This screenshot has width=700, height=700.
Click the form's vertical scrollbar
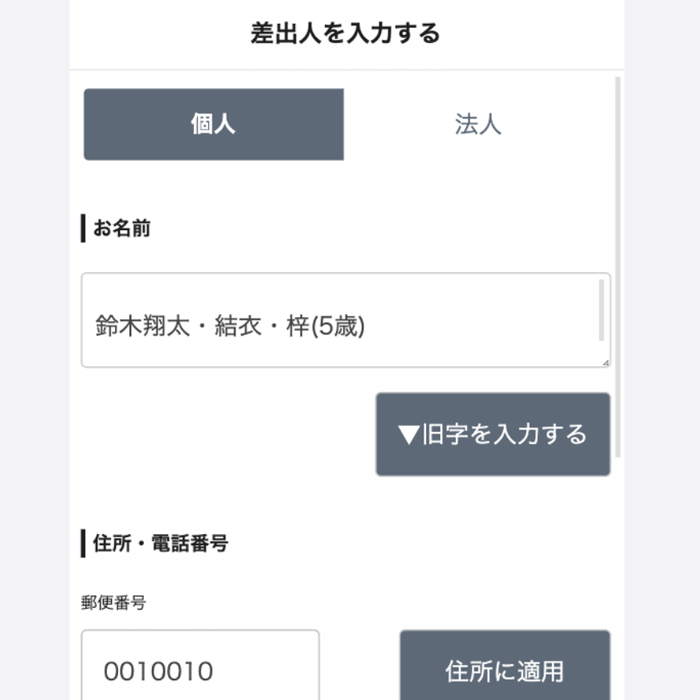[x=618, y=267]
